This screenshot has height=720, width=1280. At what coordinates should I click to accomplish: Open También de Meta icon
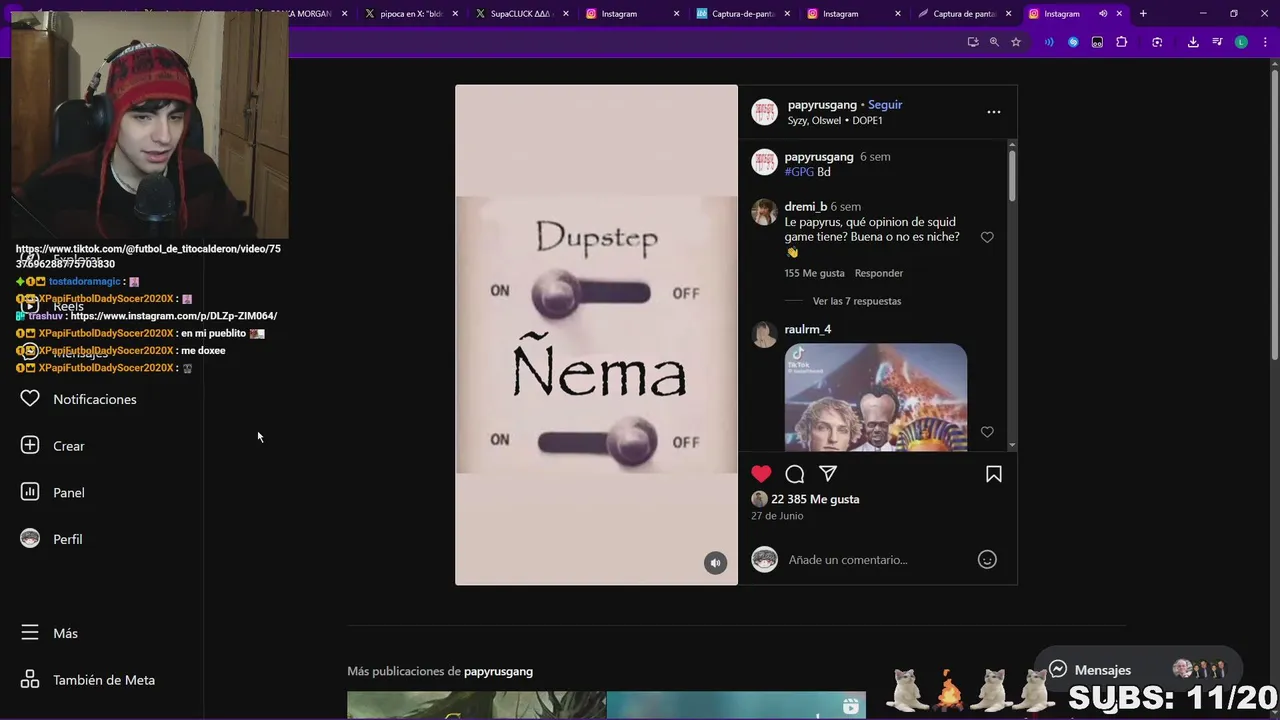[30, 680]
